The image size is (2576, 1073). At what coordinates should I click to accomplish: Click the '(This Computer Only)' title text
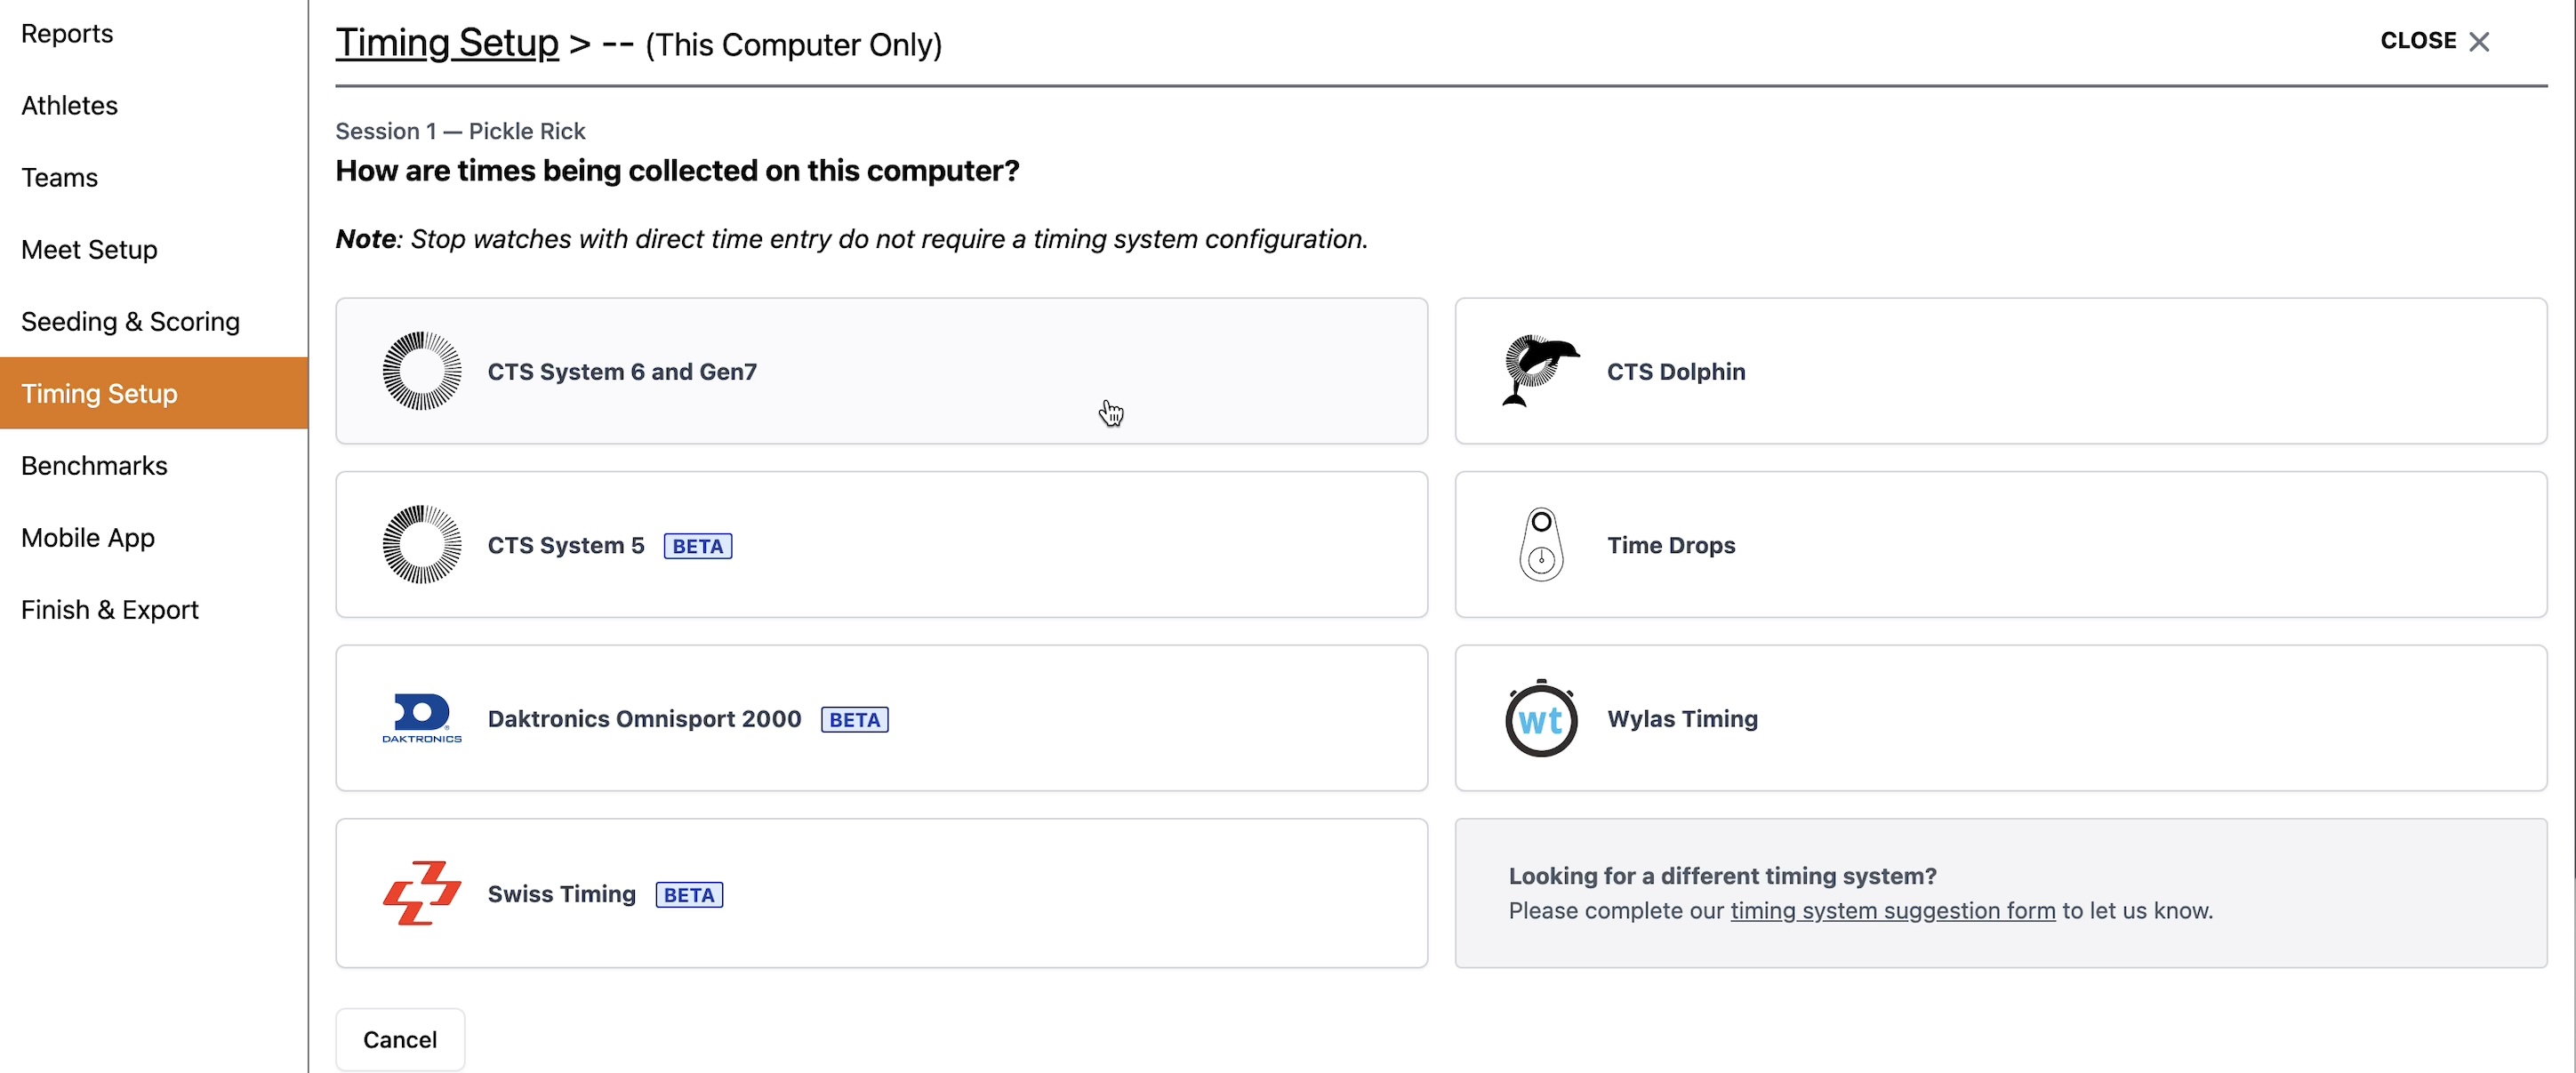tap(794, 45)
